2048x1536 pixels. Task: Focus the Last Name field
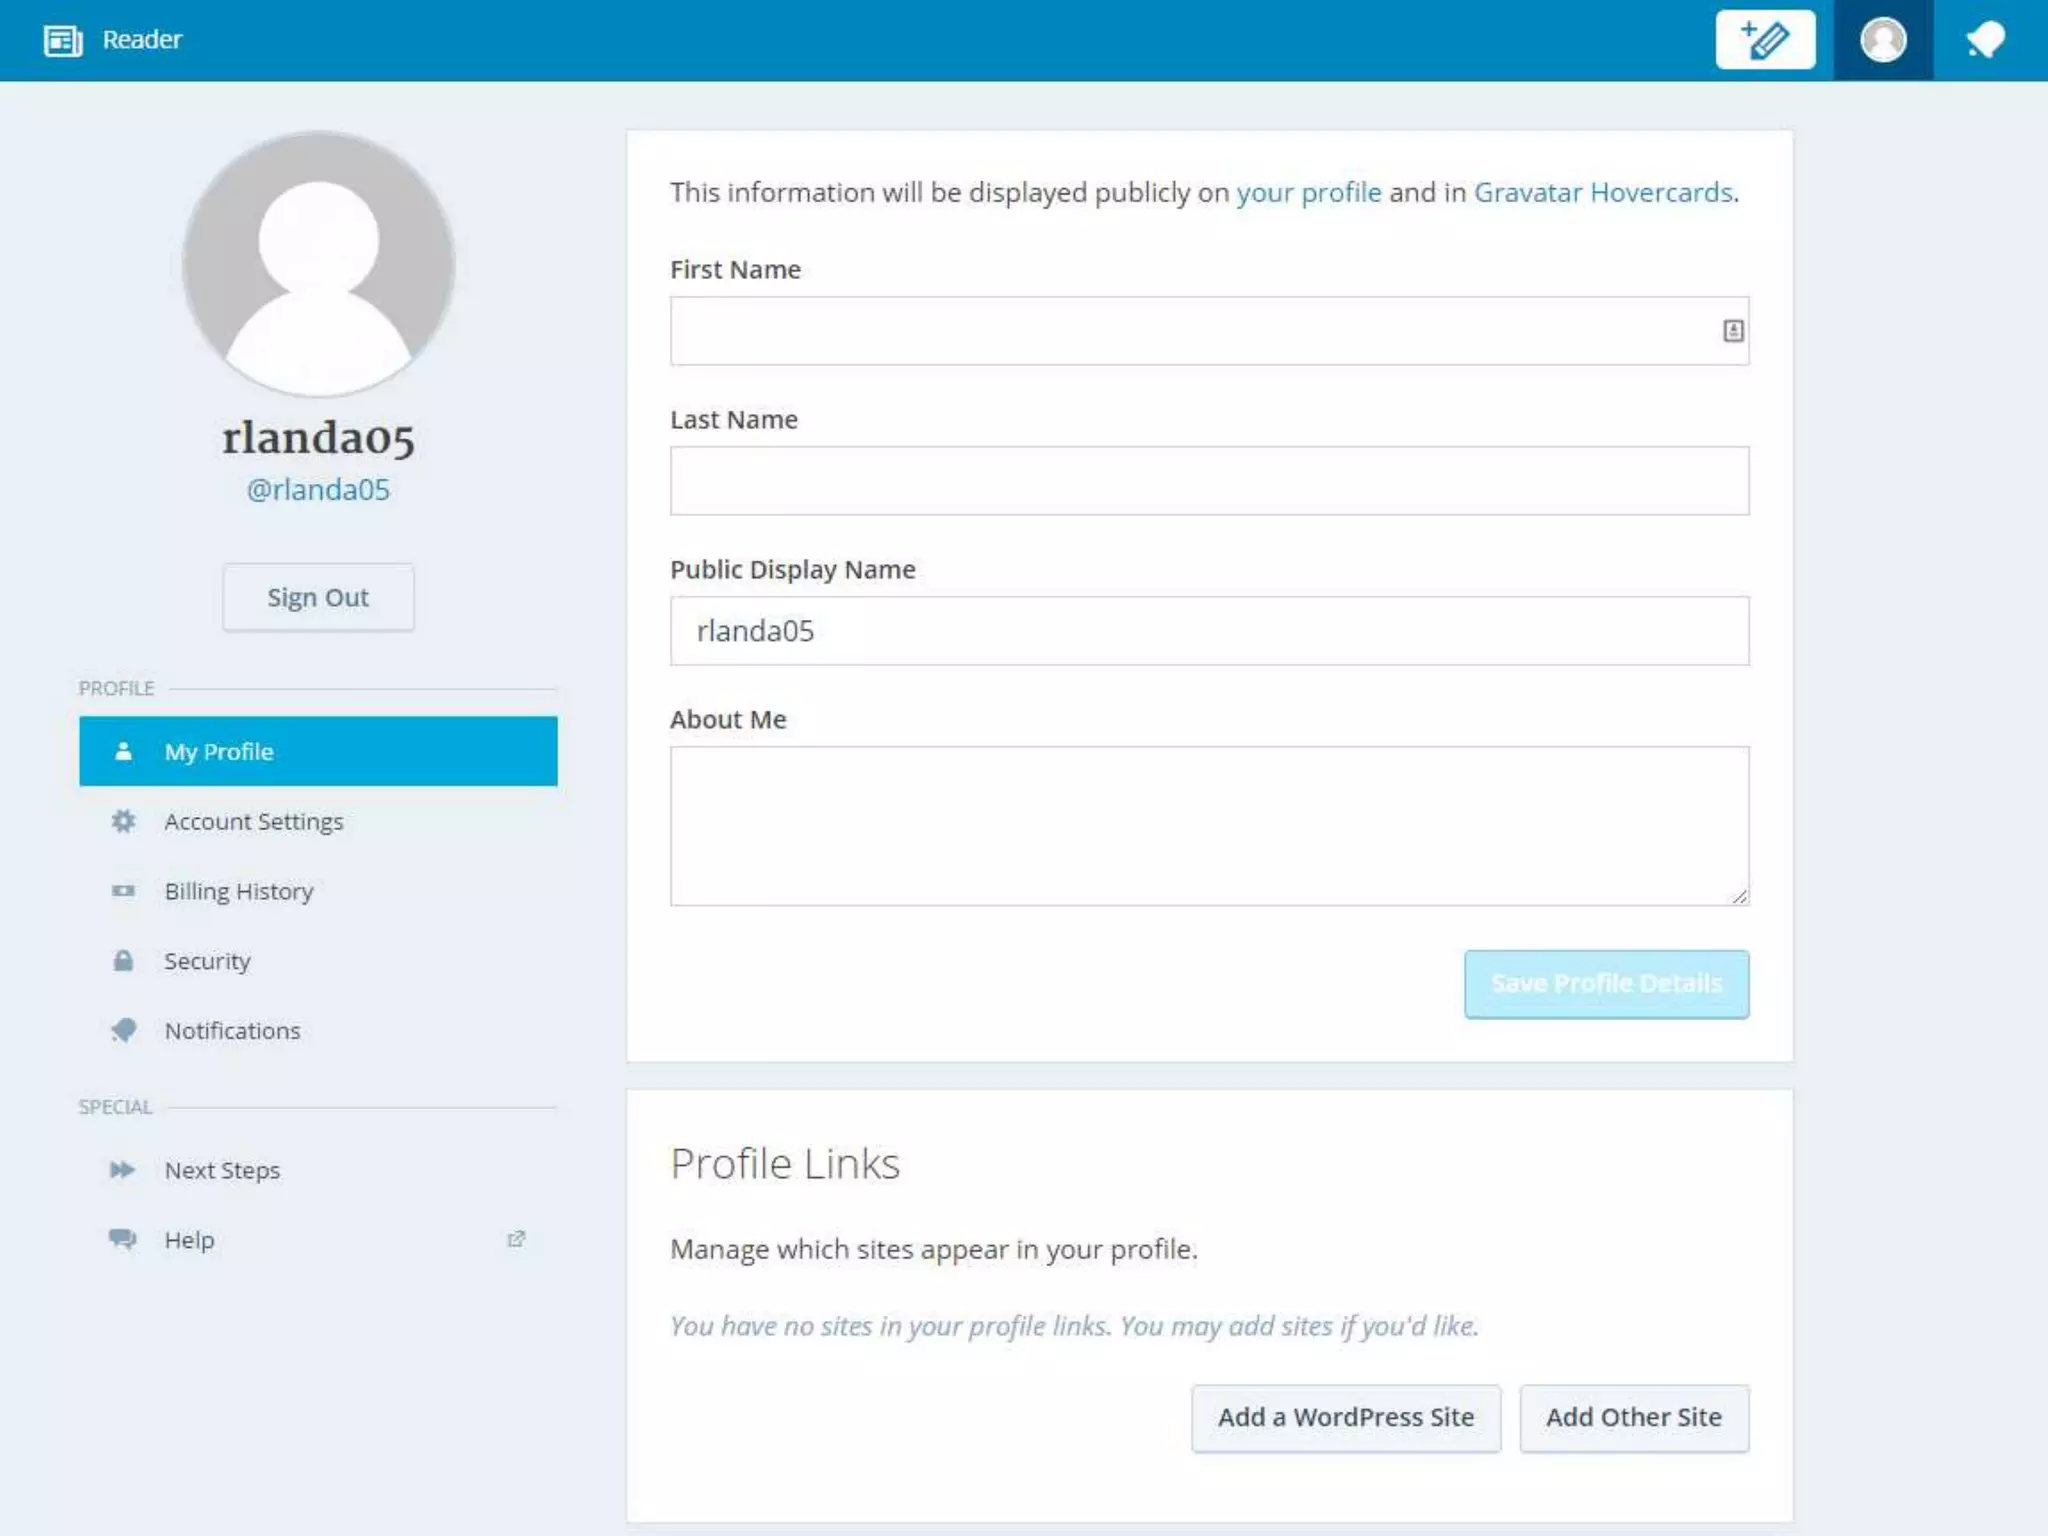pos(1209,481)
